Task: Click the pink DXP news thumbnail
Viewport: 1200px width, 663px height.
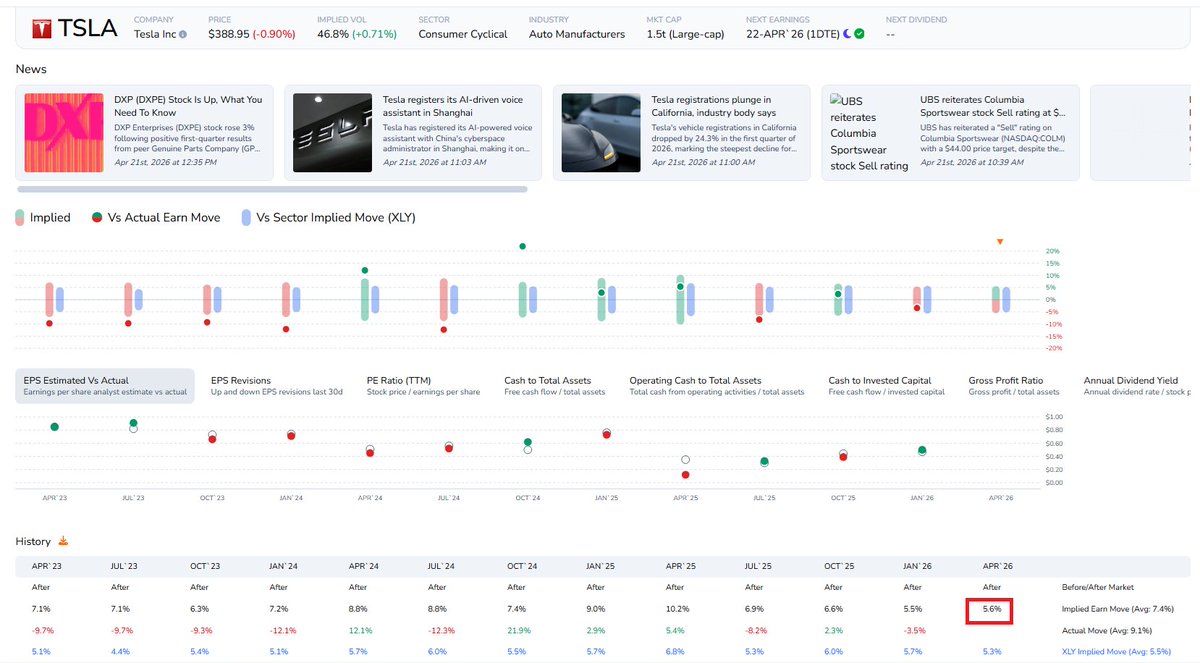Action: click(x=64, y=132)
